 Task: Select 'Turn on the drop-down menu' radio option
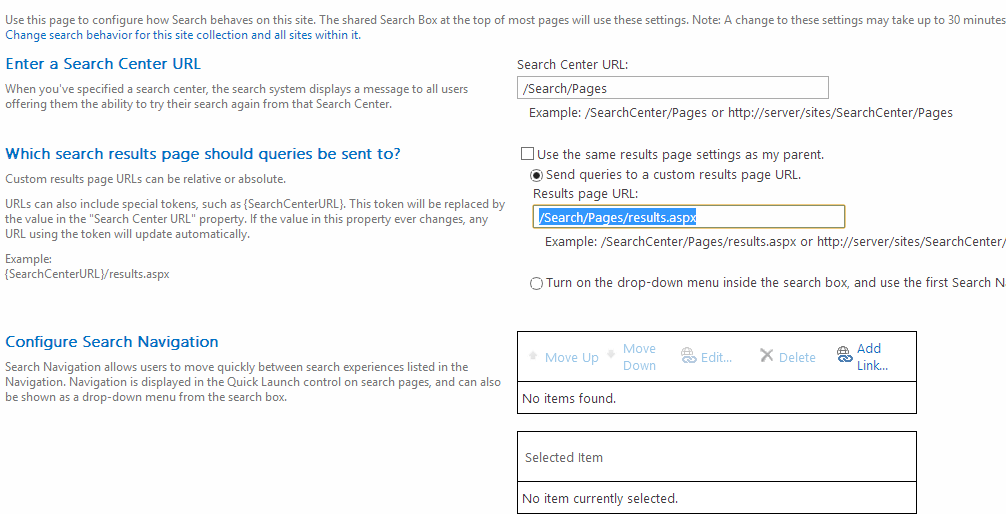tap(536, 284)
